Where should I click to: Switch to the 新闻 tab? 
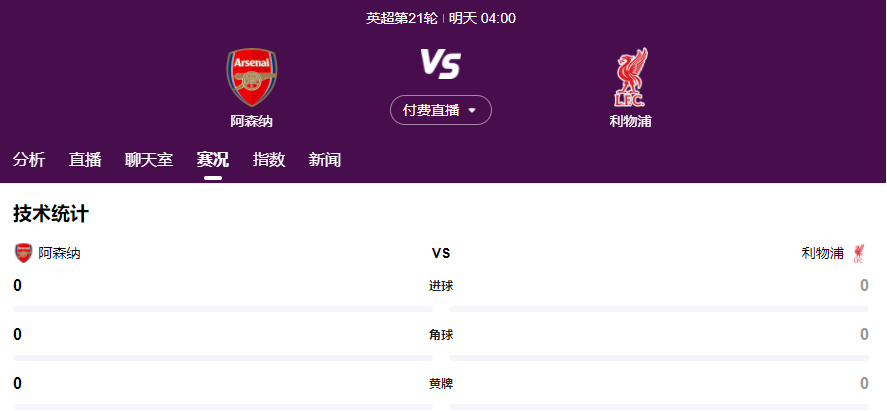[325, 160]
